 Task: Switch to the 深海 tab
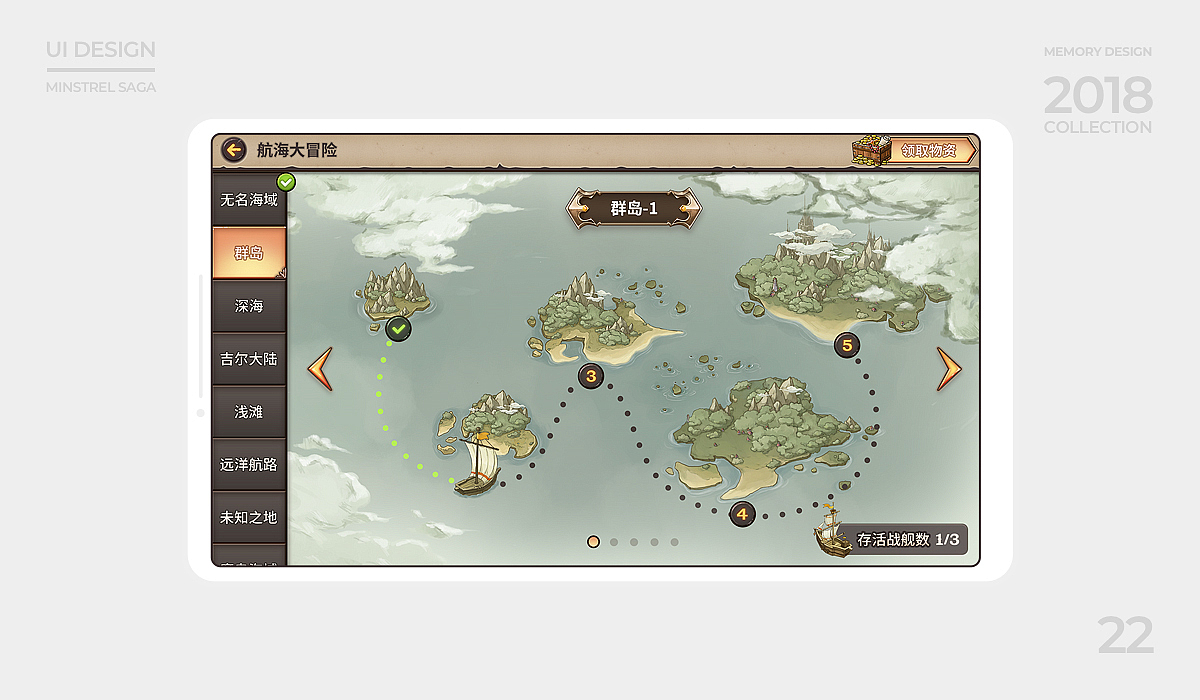point(249,306)
